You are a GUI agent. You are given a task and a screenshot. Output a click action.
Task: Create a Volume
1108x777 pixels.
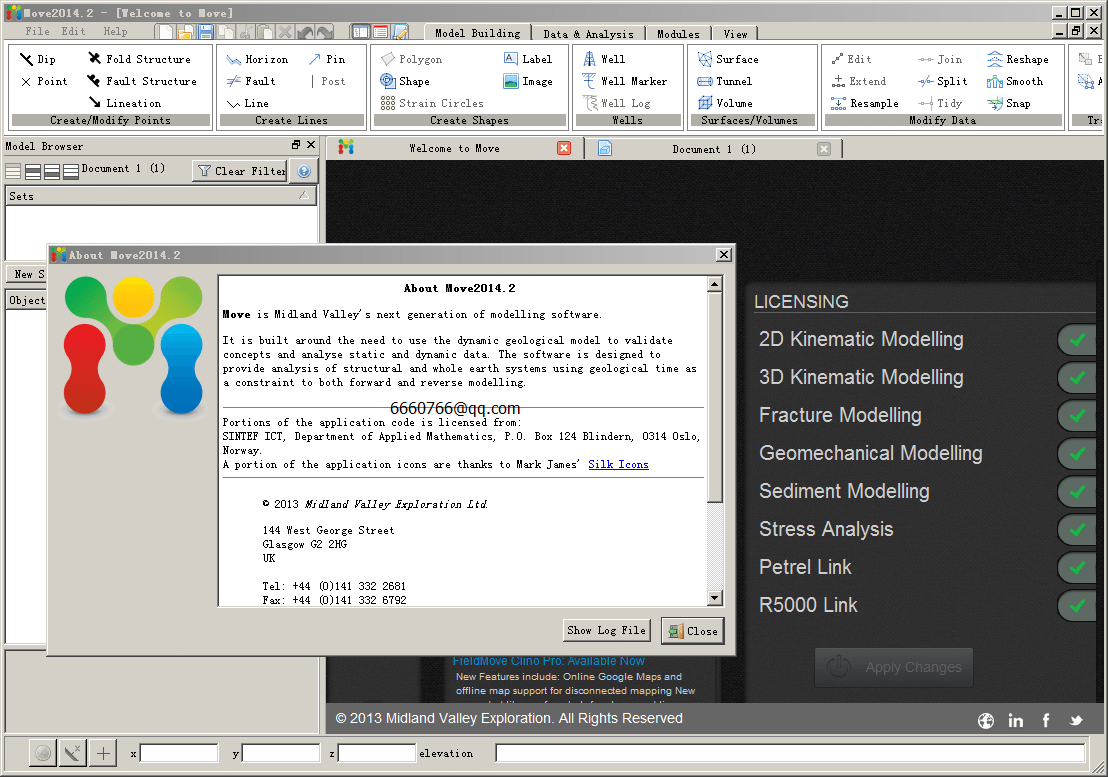(x=725, y=103)
